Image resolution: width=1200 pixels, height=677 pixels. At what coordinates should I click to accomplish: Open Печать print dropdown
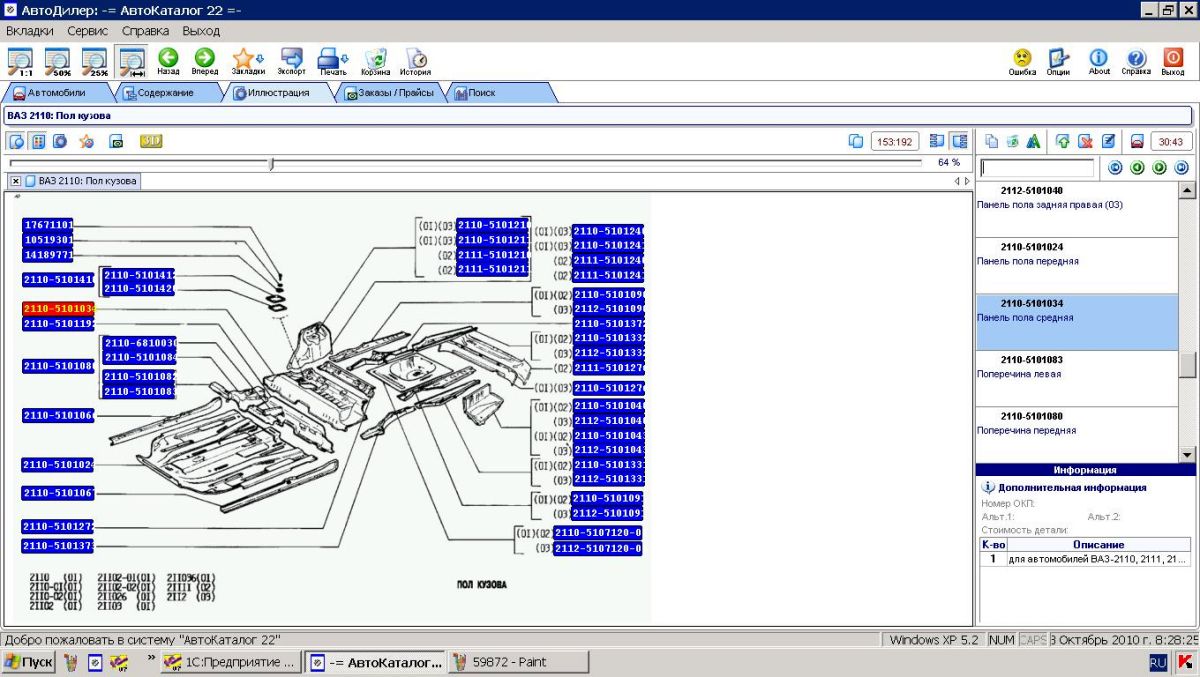point(332,61)
